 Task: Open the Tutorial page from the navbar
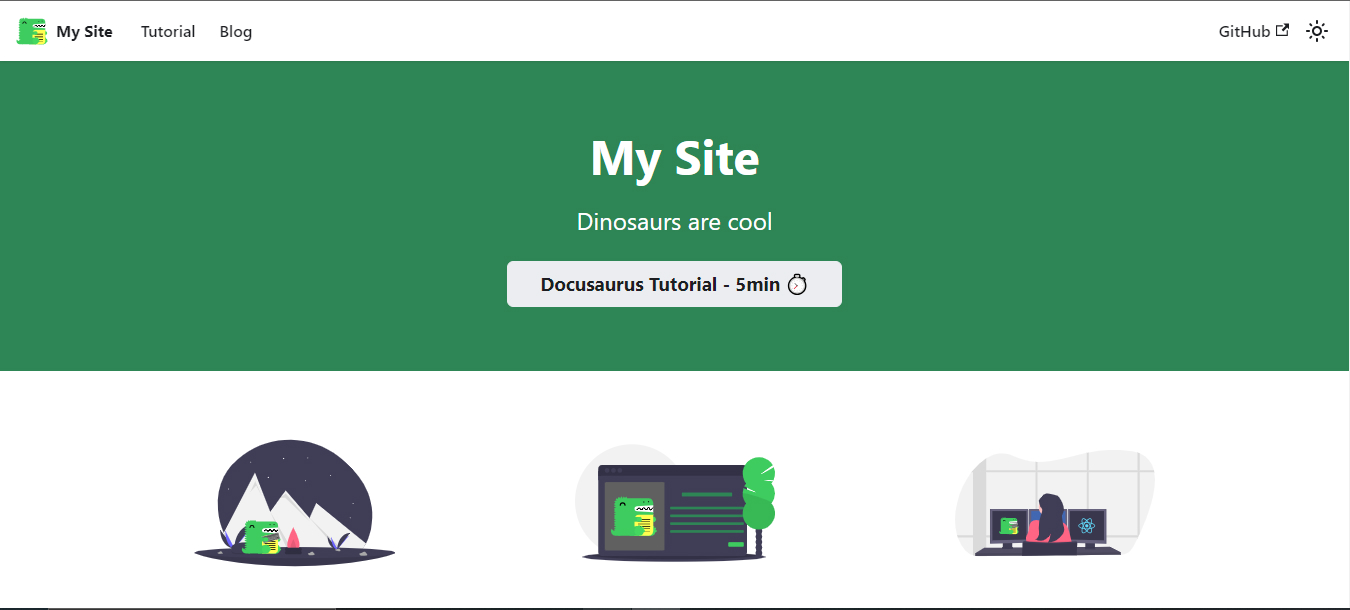[167, 31]
